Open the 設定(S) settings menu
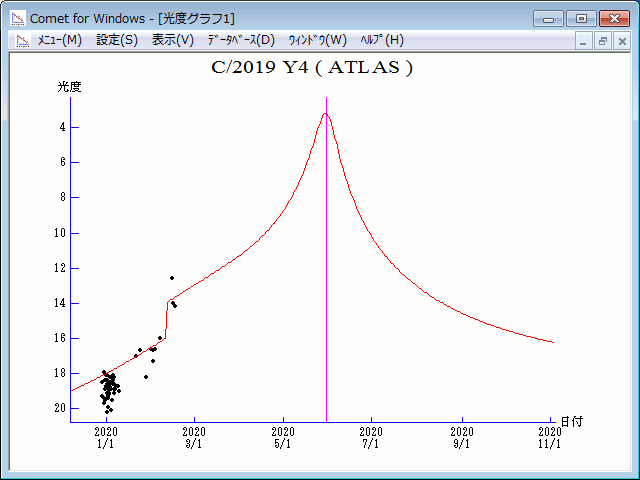Viewport: 640px width, 480px height. (117, 40)
